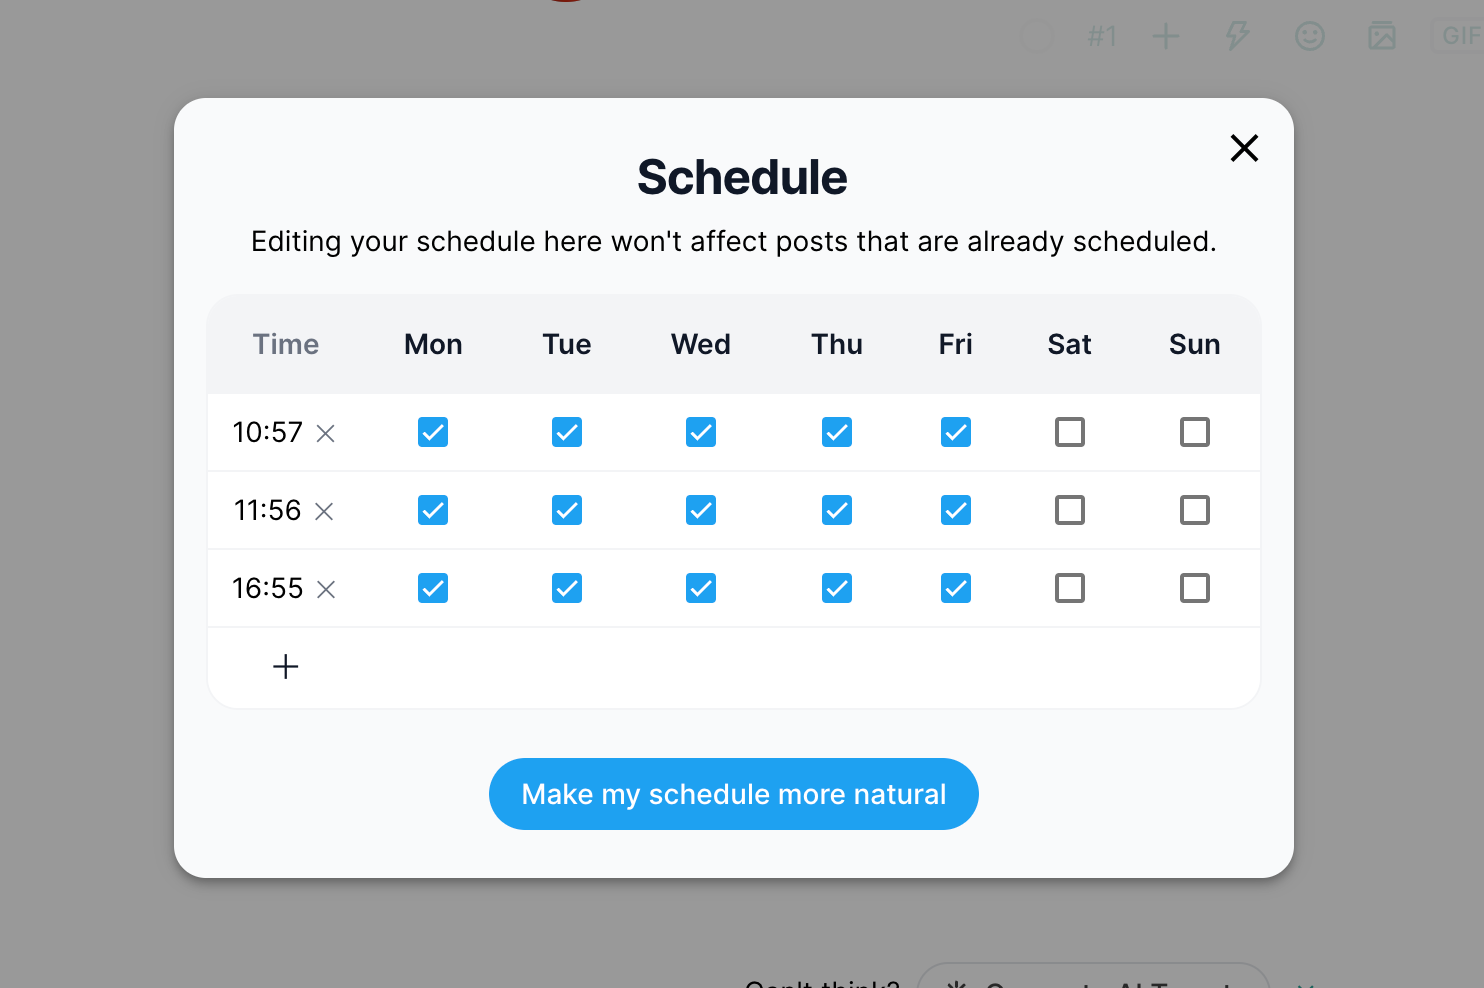Uncheck Monday for the 10:57 slot
Viewport: 1484px width, 988px height.
(433, 432)
